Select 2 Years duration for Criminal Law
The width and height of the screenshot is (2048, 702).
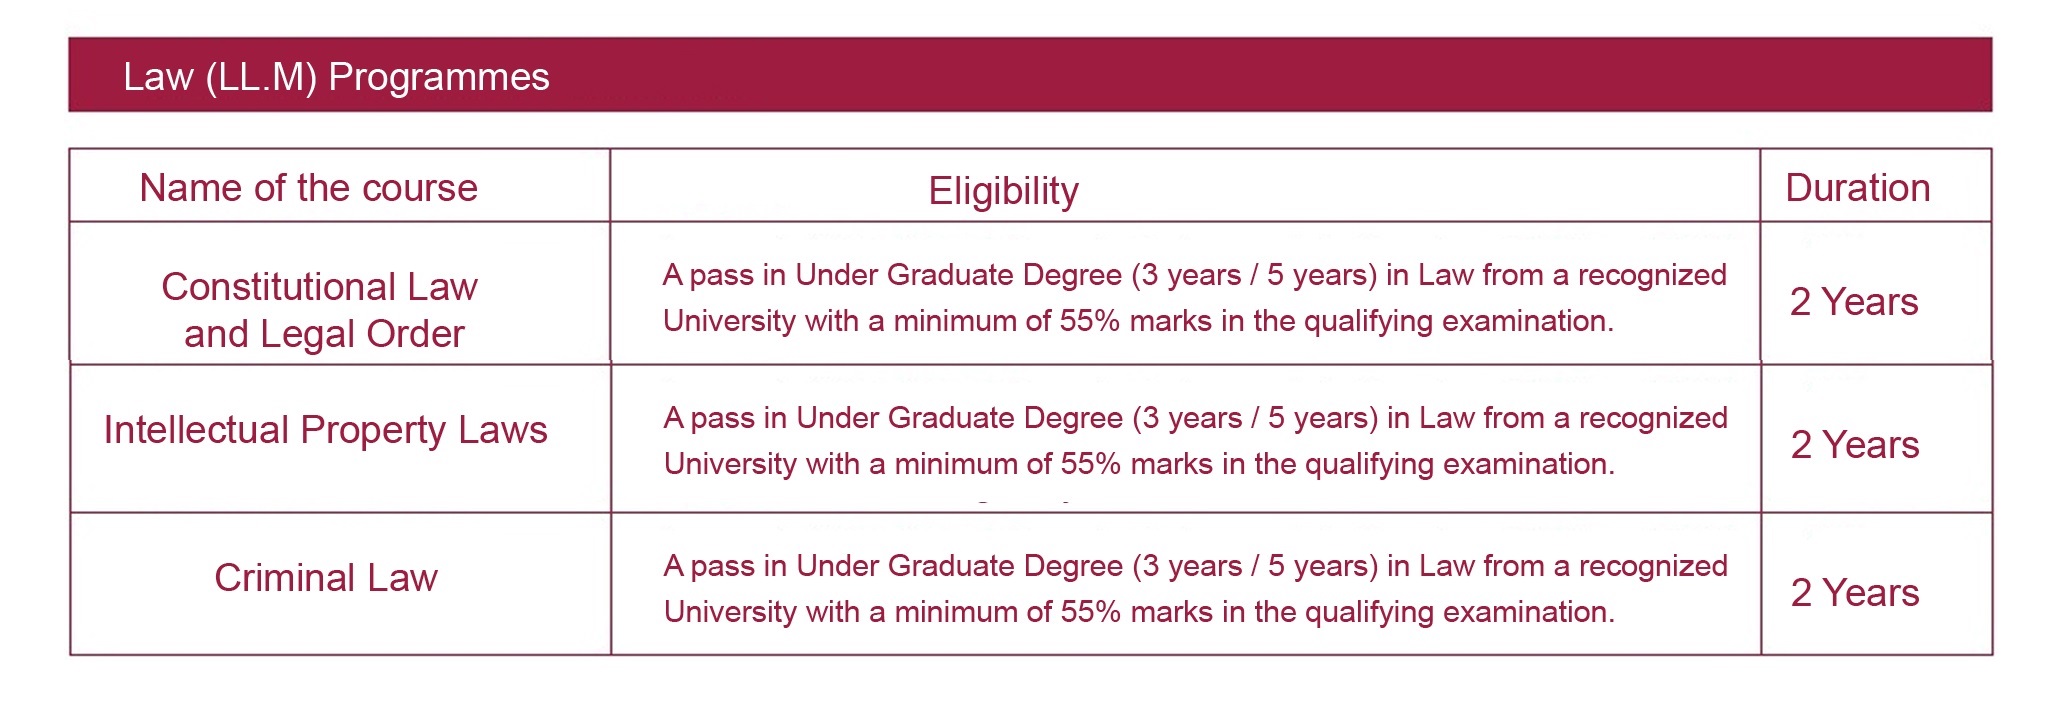click(x=1855, y=593)
